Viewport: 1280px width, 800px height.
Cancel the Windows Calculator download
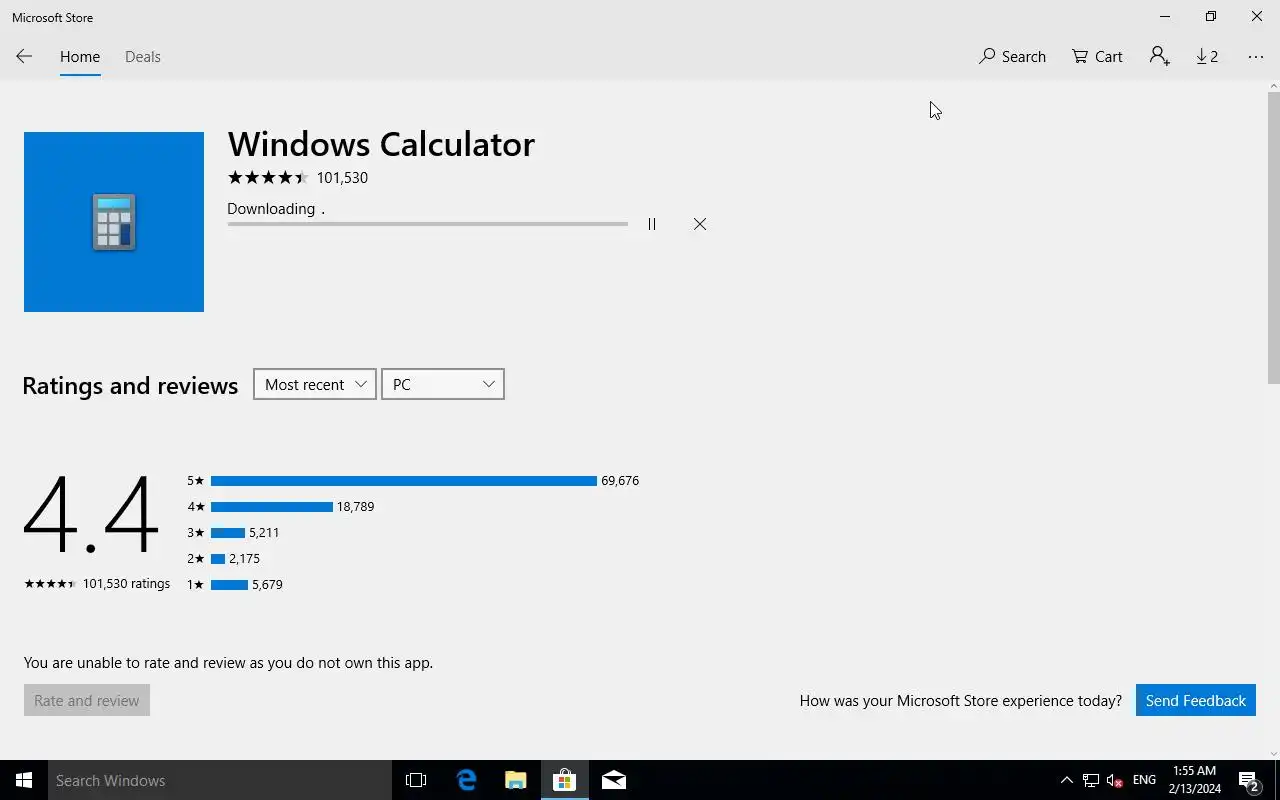click(x=700, y=224)
